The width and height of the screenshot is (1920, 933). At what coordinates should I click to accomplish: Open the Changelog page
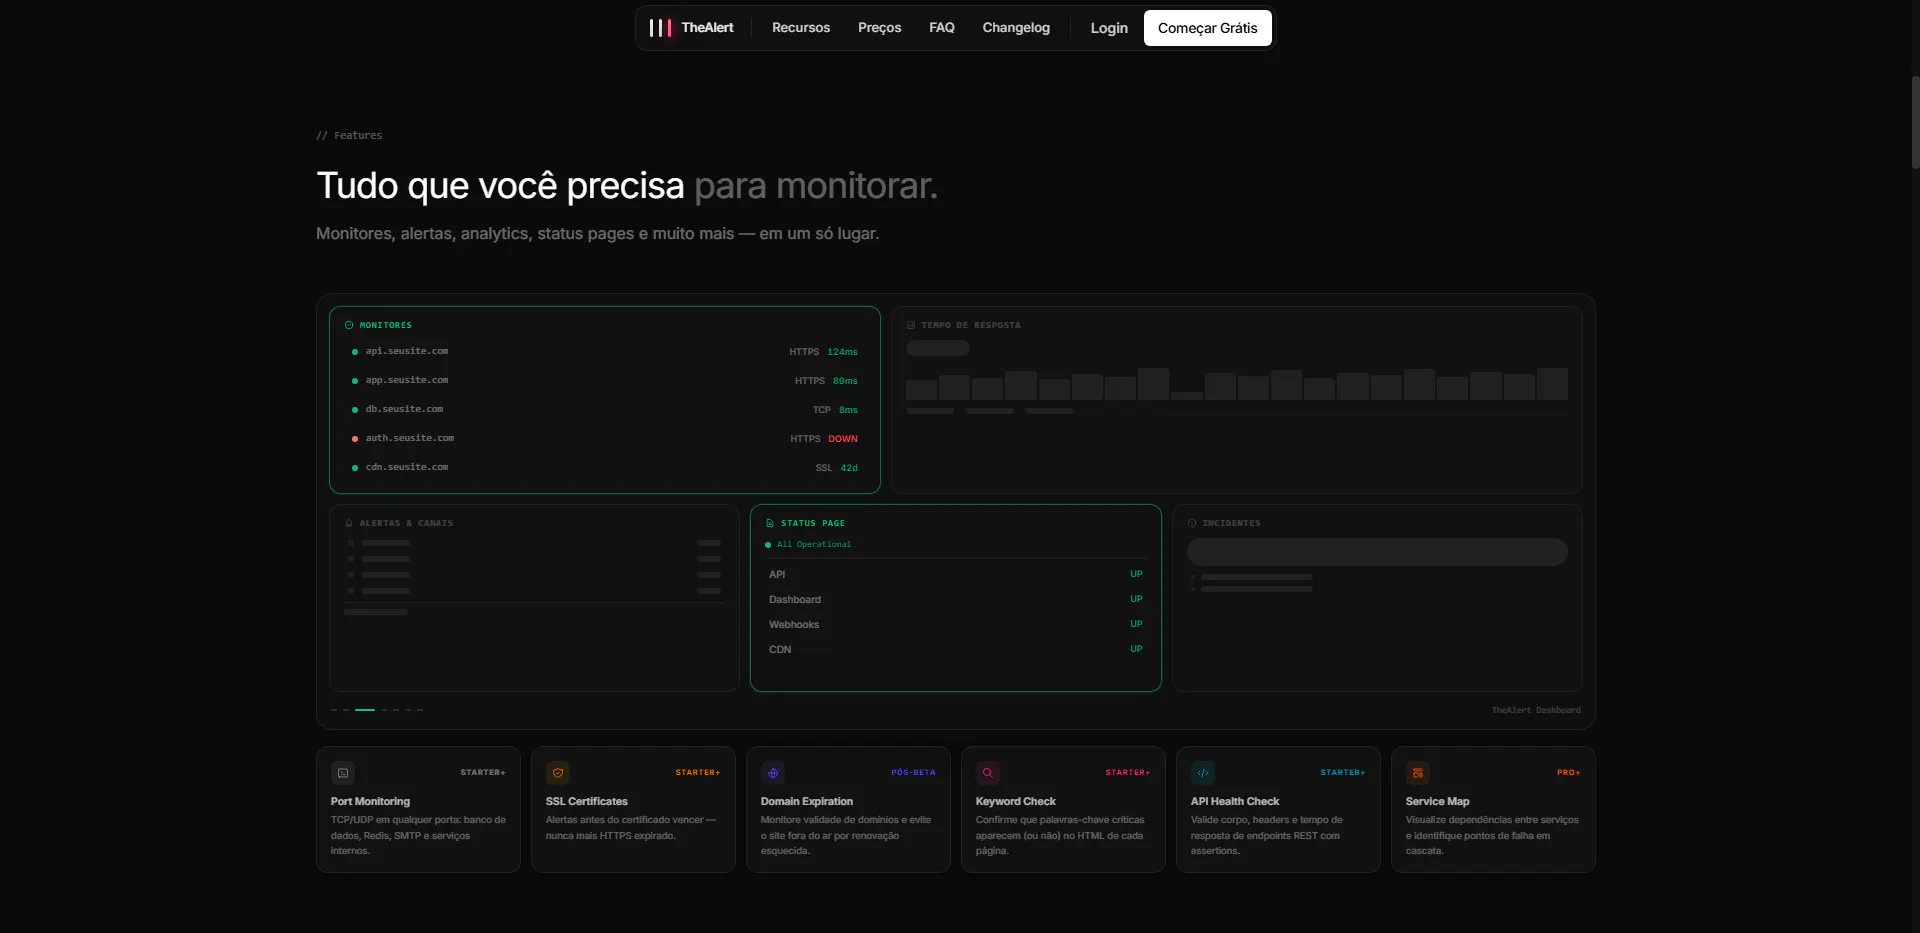[1016, 28]
